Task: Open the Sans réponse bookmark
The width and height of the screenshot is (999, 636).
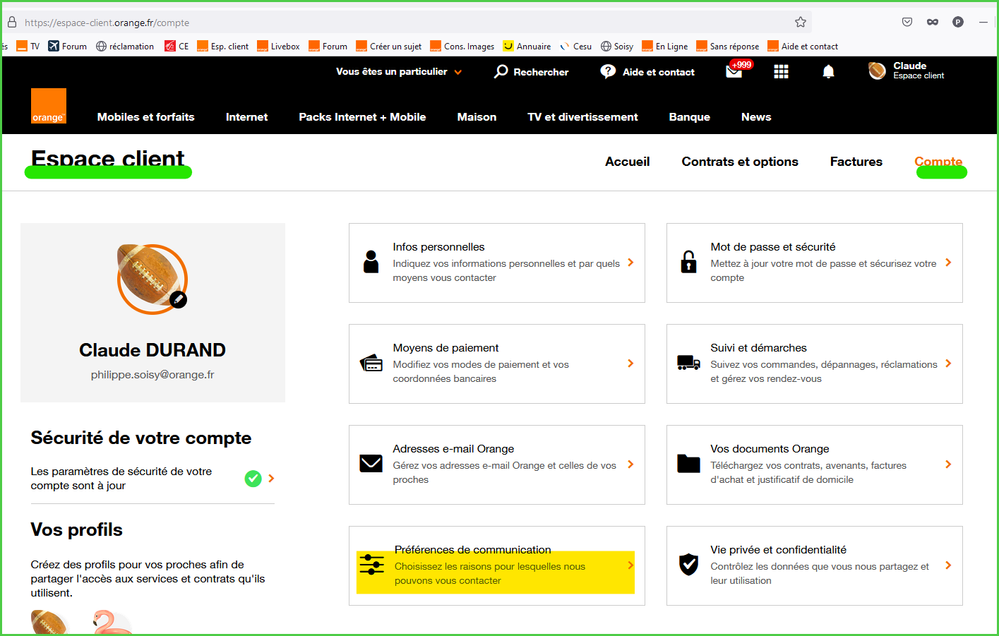Action: coord(728,46)
